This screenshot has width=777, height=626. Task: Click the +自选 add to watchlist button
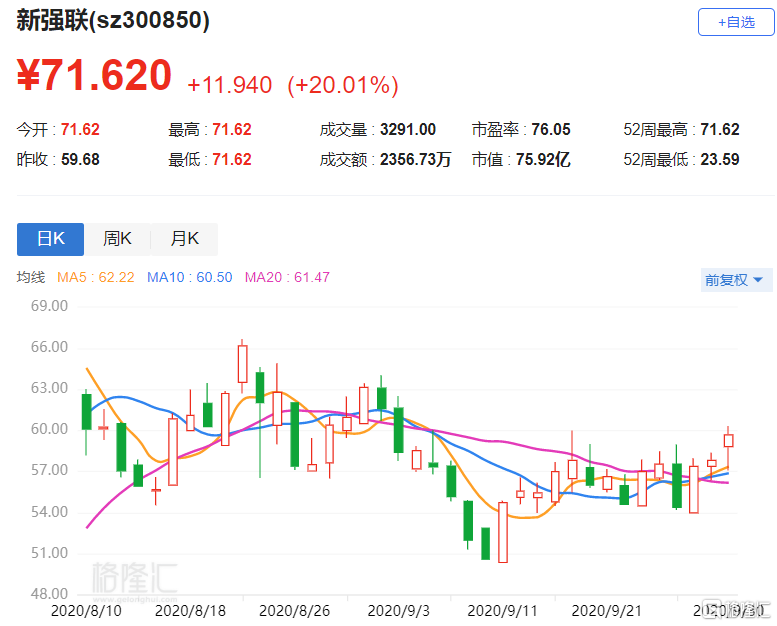point(735,22)
